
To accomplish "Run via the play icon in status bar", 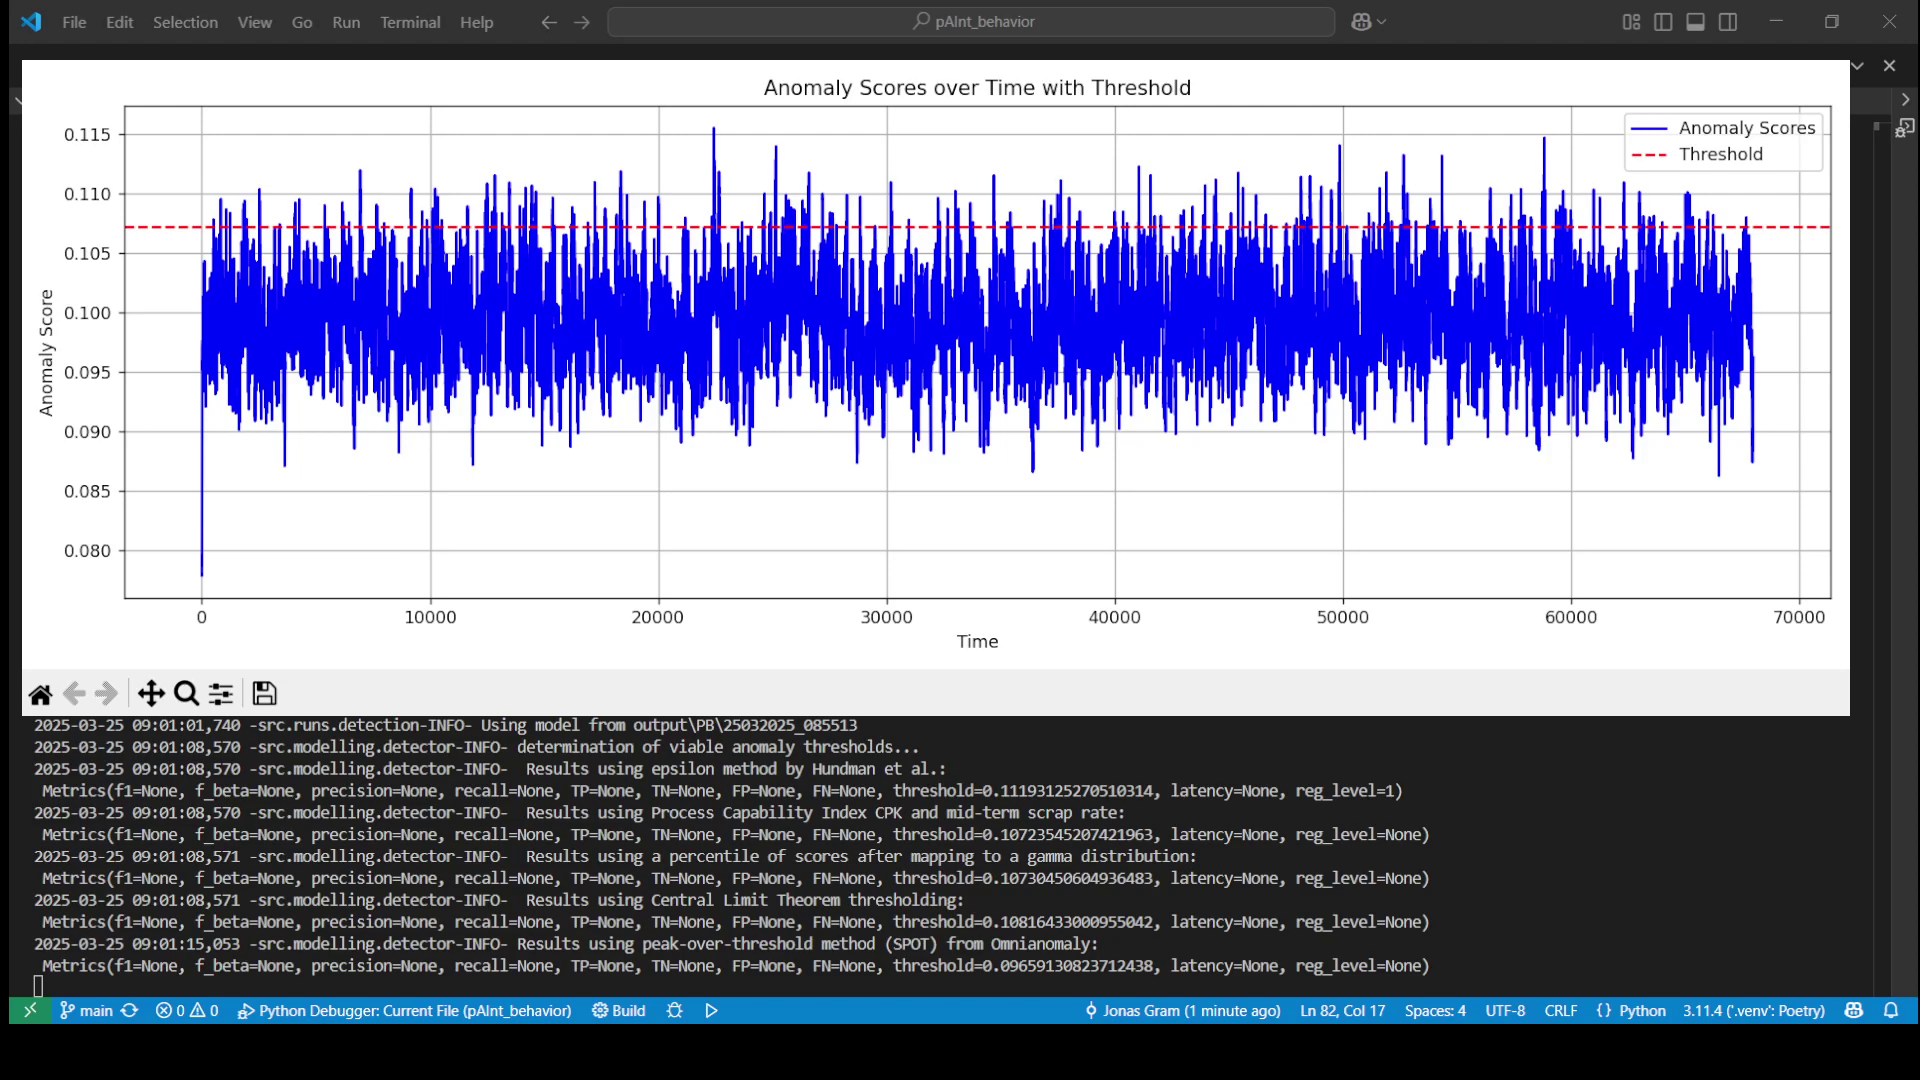I will click(711, 1011).
